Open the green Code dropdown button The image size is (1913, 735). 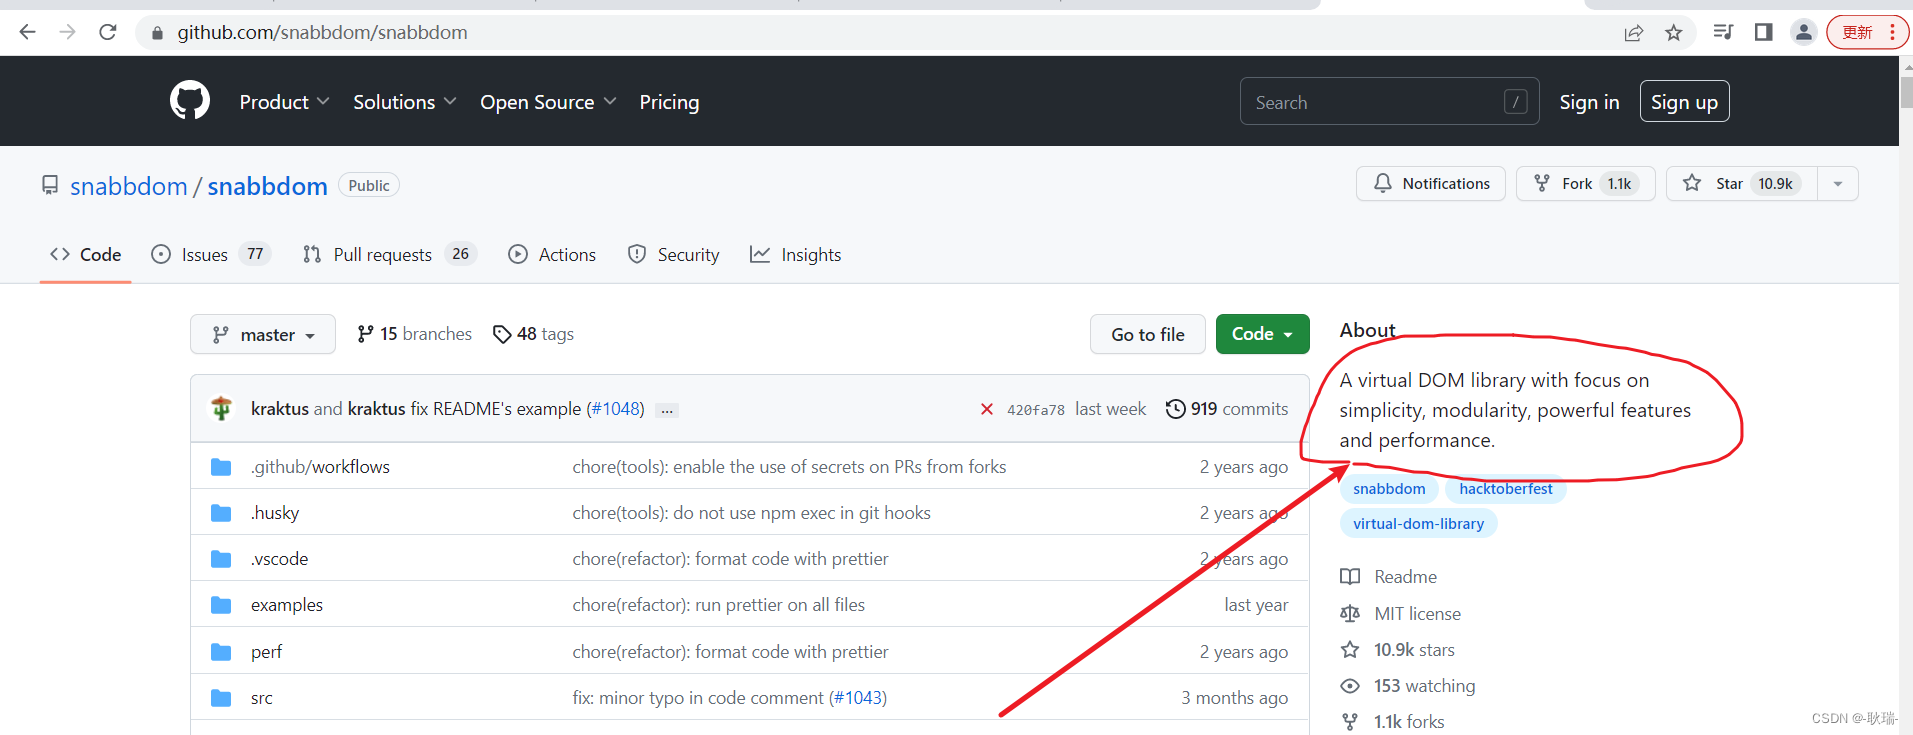(1262, 334)
